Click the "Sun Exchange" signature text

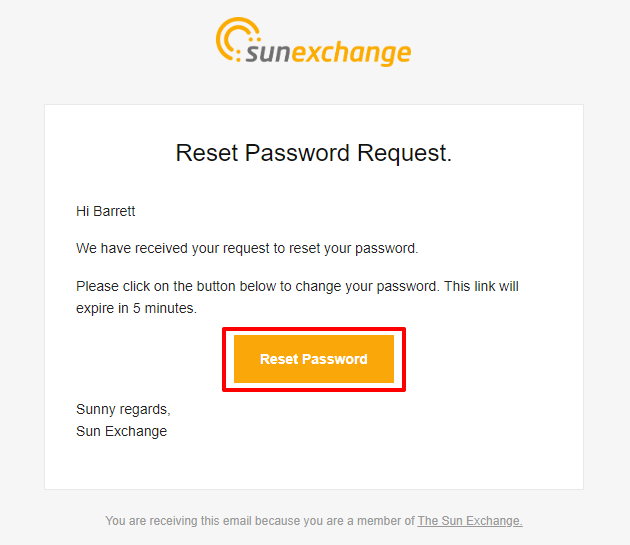(121, 431)
